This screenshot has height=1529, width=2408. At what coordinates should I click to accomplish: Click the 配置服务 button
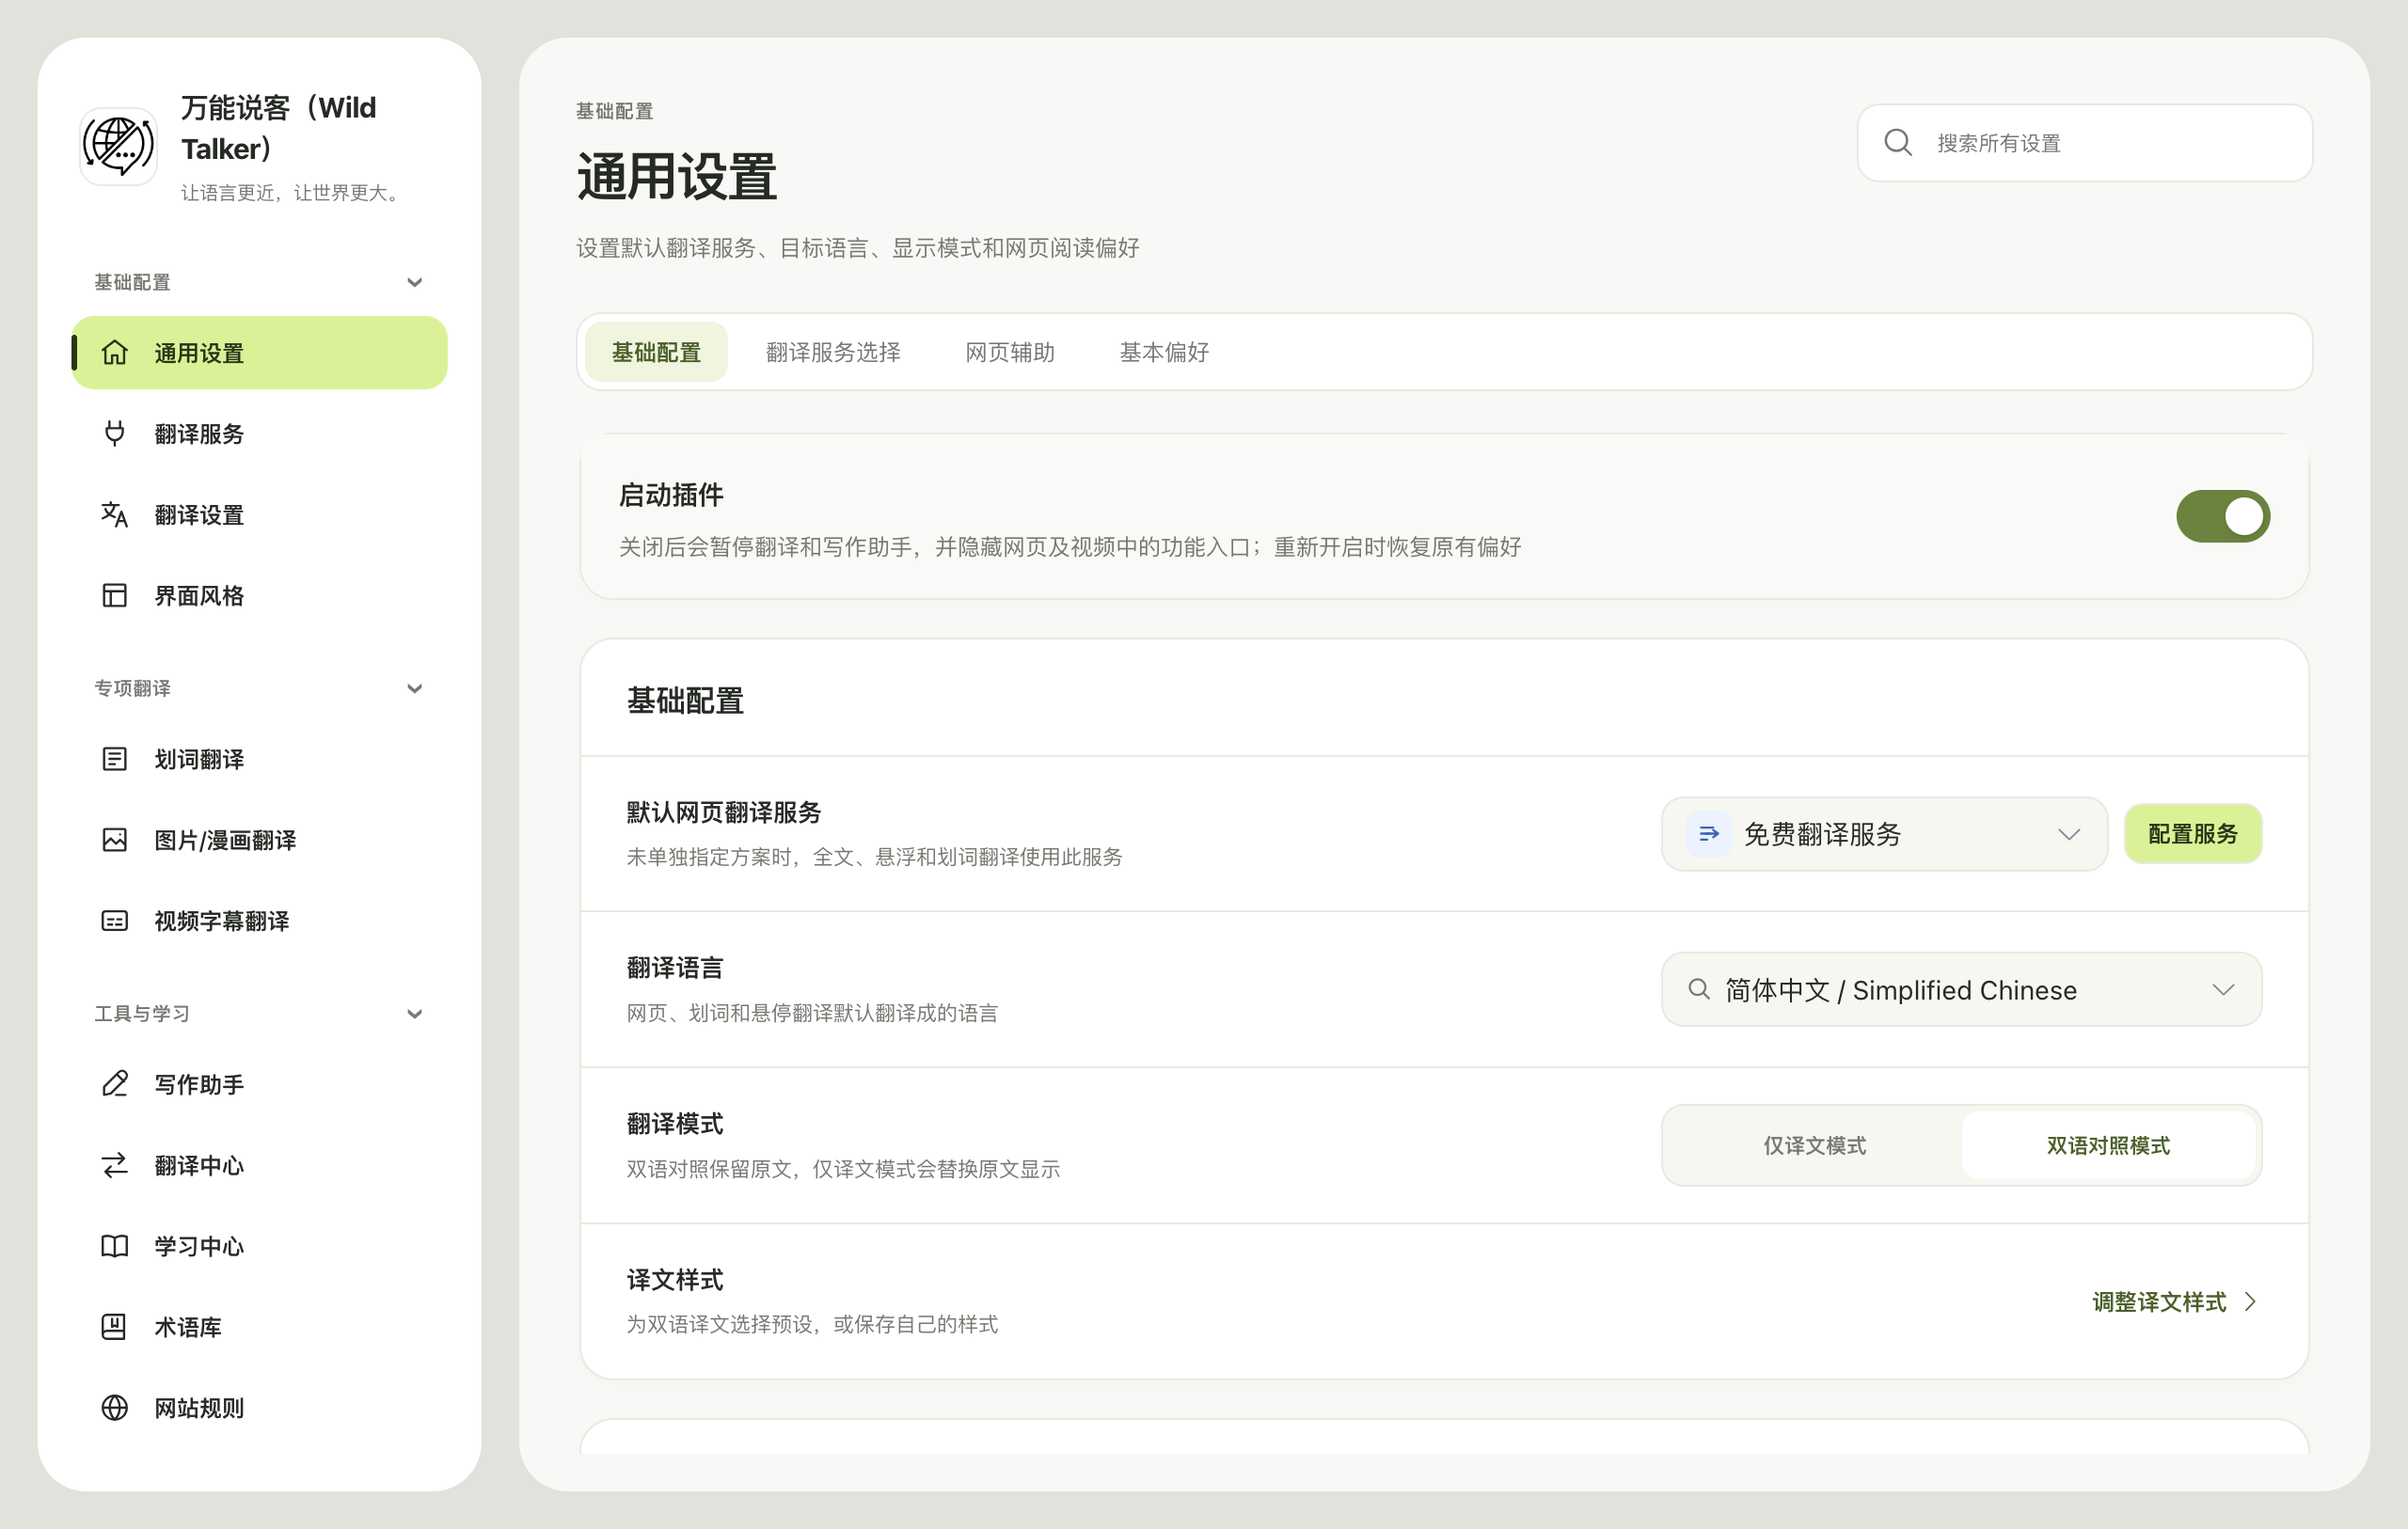[2192, 833]
